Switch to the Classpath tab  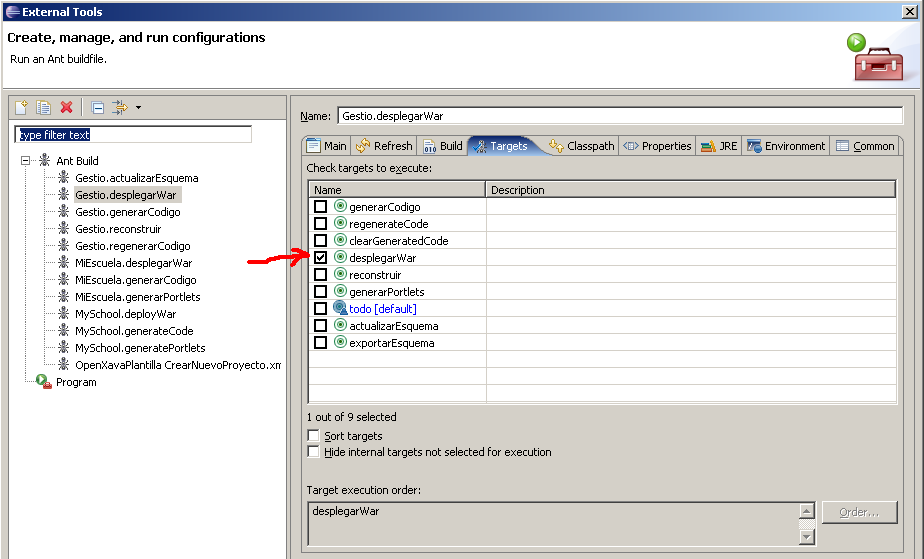click(x=581, y=146)
